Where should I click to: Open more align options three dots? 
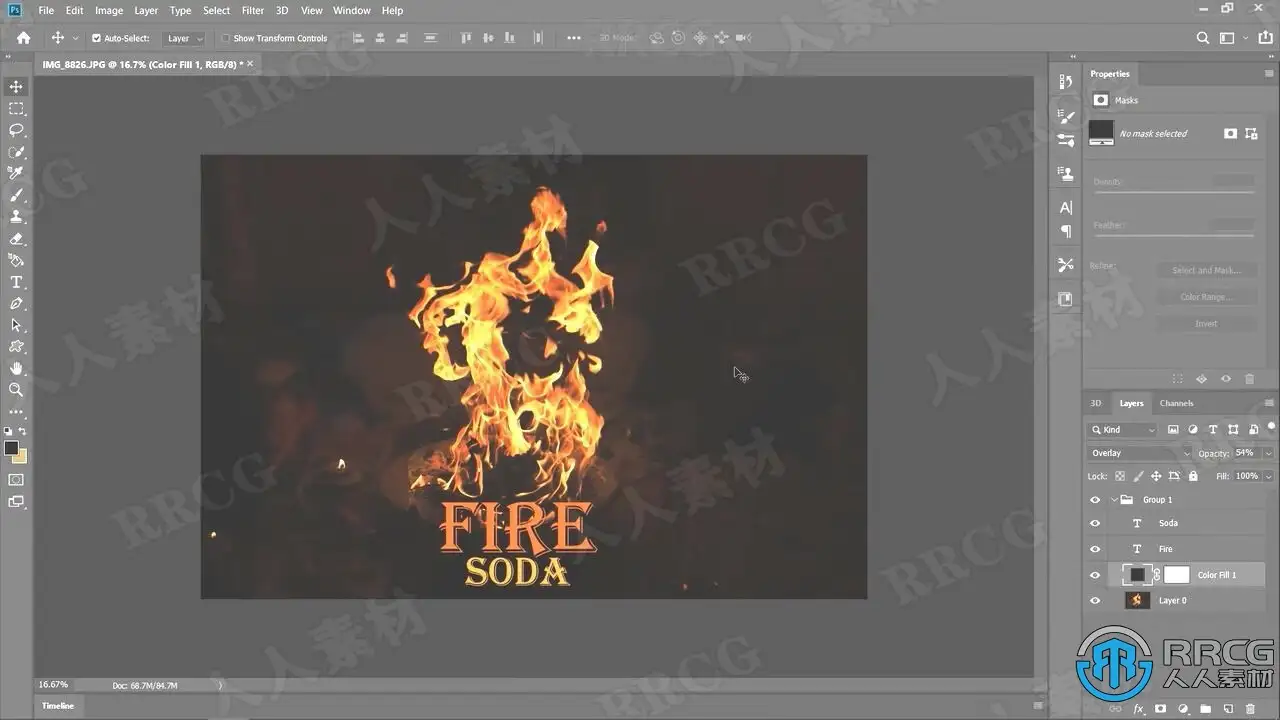[x=574, y=38]
